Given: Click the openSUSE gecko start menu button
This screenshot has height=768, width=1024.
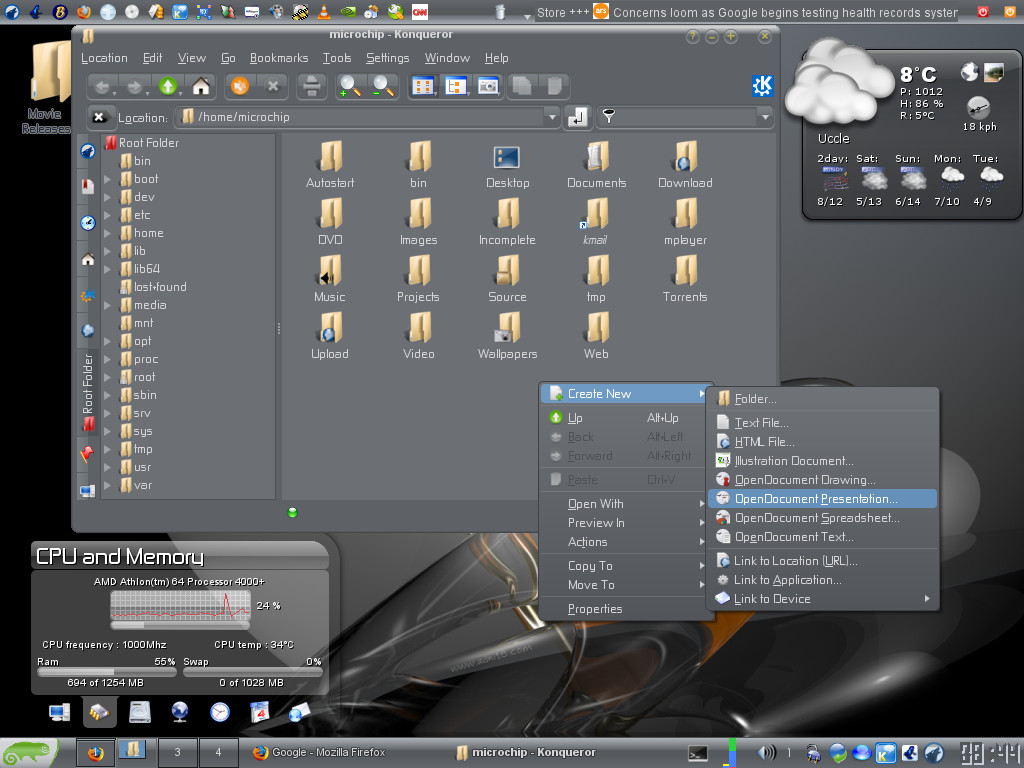Looking at the screenshot, I should [29, 753].
